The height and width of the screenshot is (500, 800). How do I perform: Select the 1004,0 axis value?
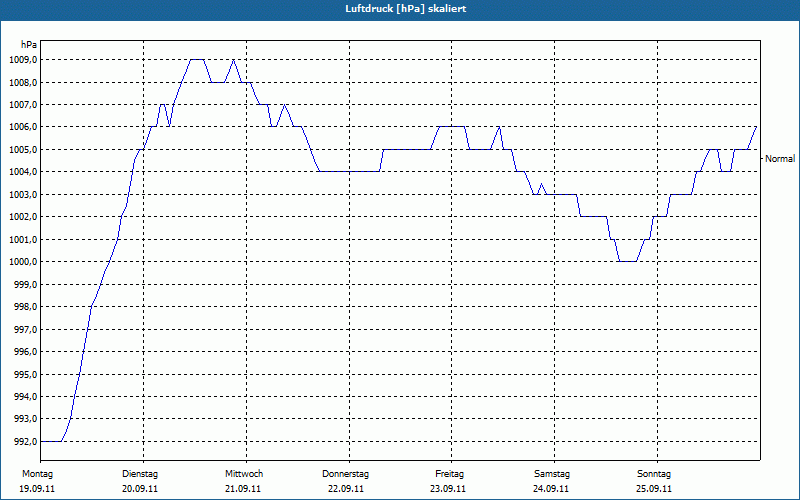(x=23, y=172)
